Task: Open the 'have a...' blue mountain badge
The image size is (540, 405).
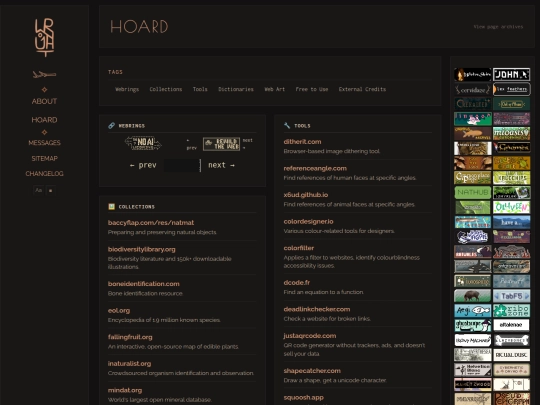Action: coord(511,222)
